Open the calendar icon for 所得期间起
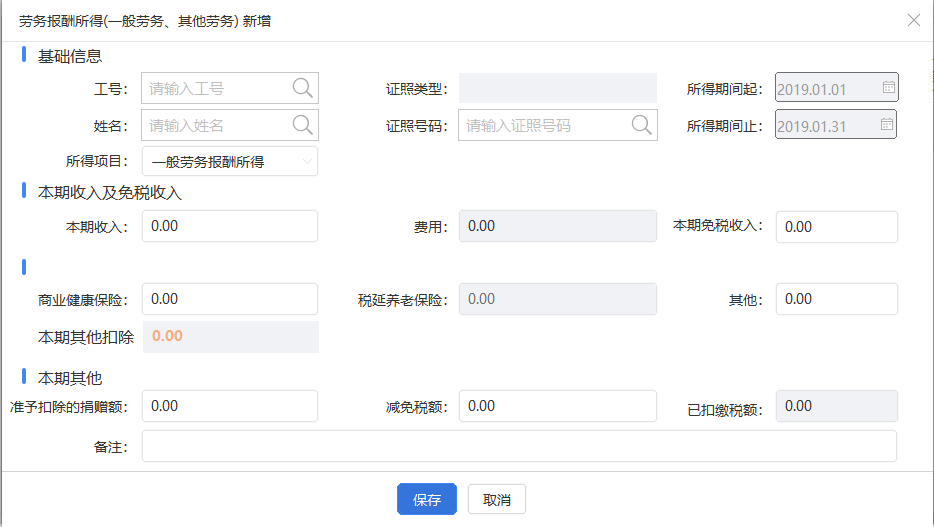 [x=889, y=87]
